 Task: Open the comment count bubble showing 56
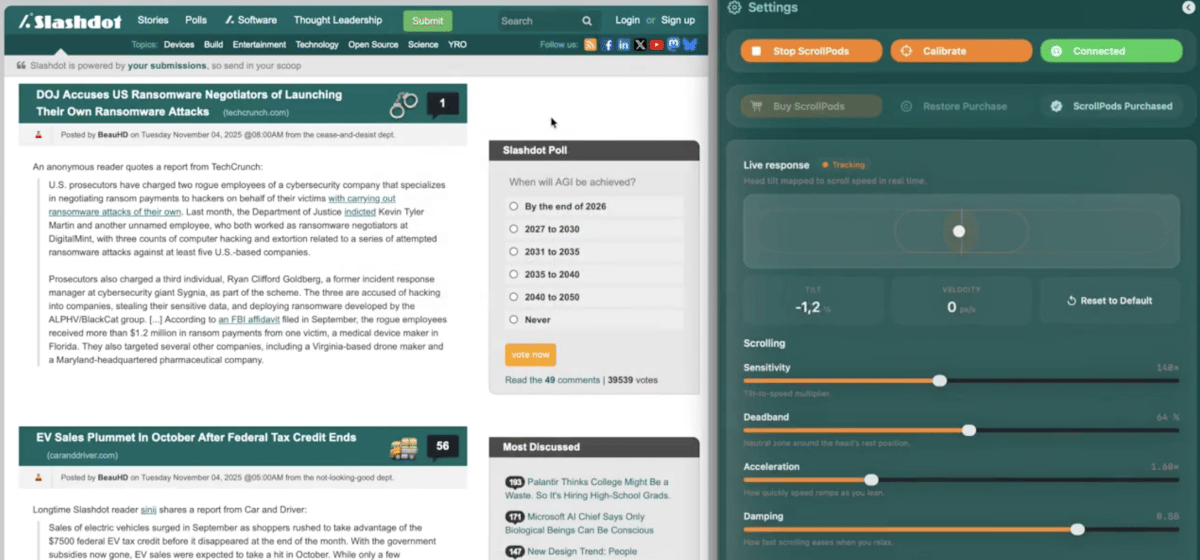point(442,446)
